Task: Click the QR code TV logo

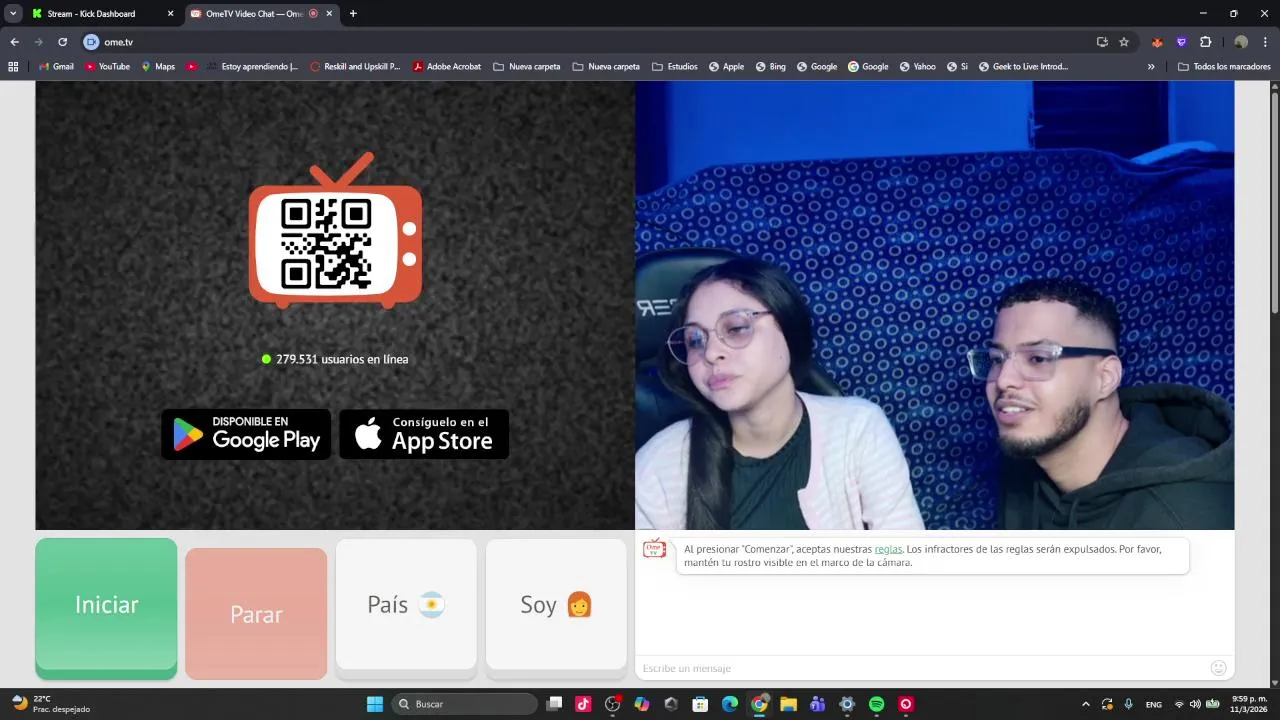Action: [x=335, y=230]
